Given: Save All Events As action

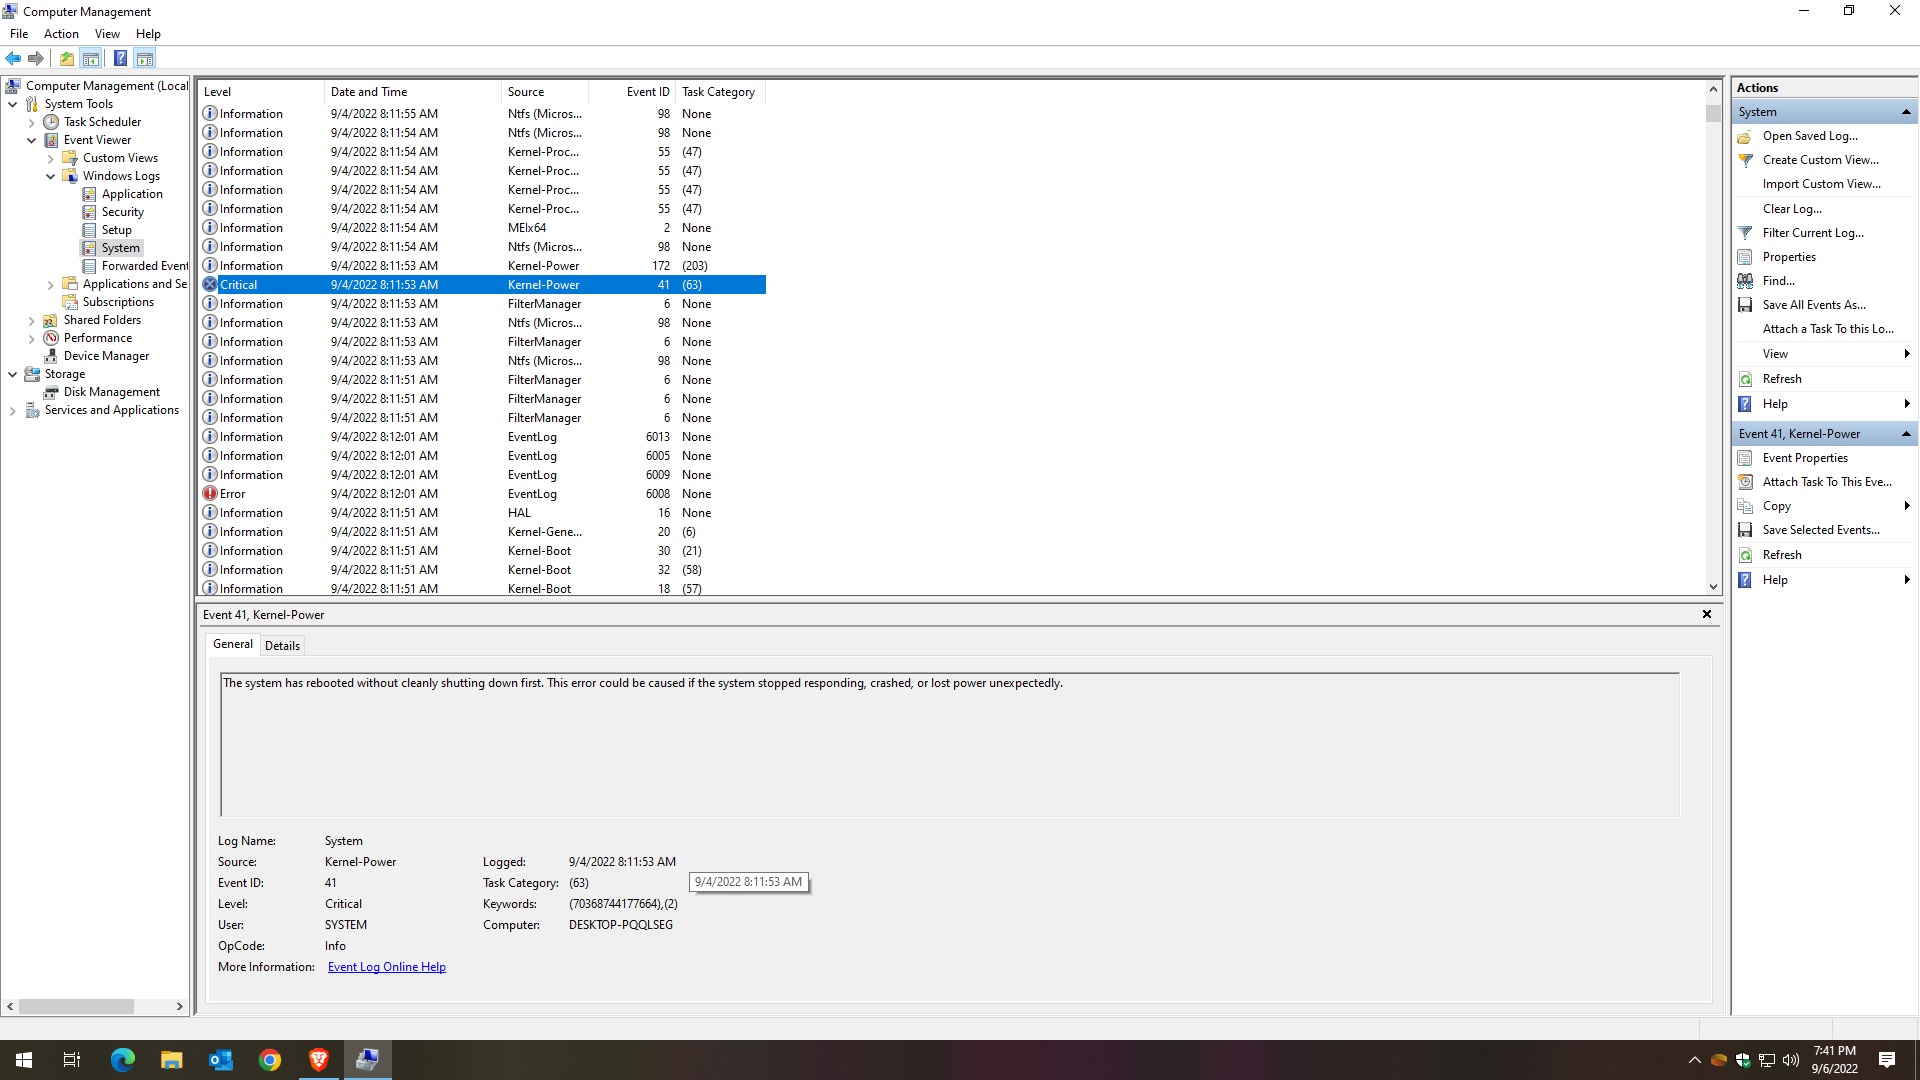Looking at the screenshot, I should 1813,305.
